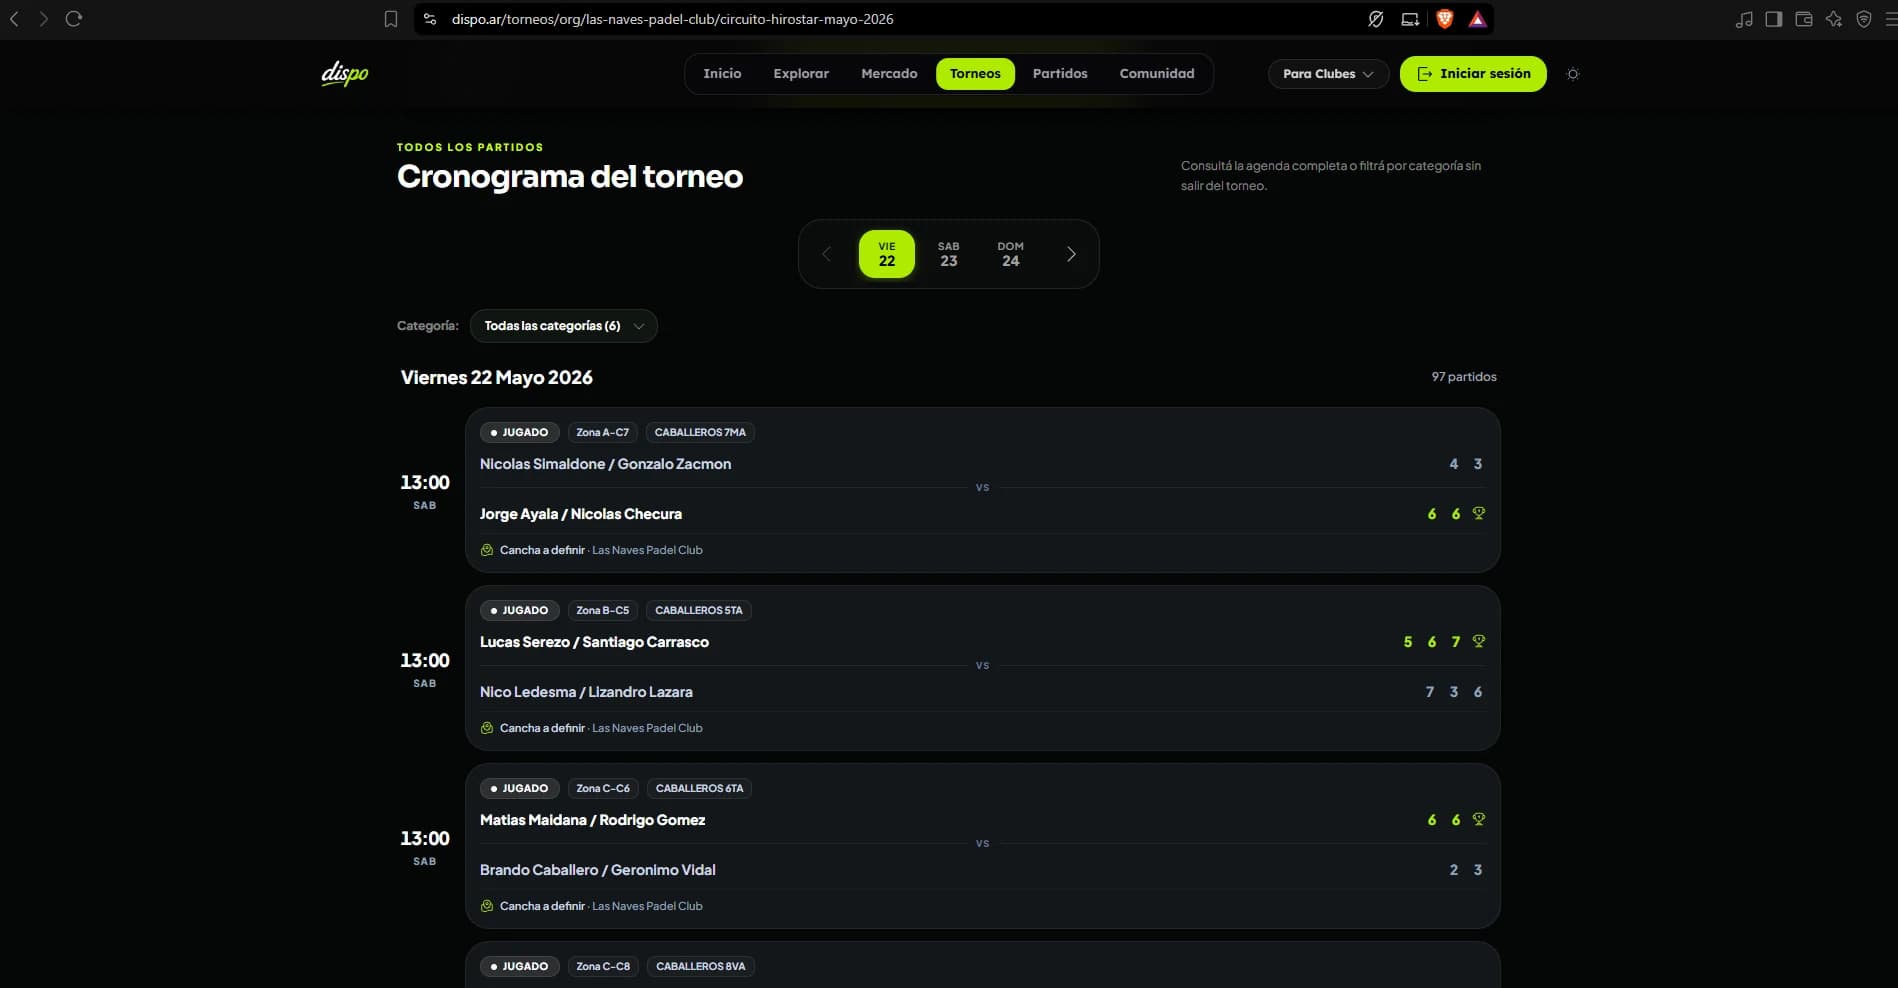The height and width of the screenshot is (988, 1898).
Task: Show previous days with left chevron
Action: point(826,254)
